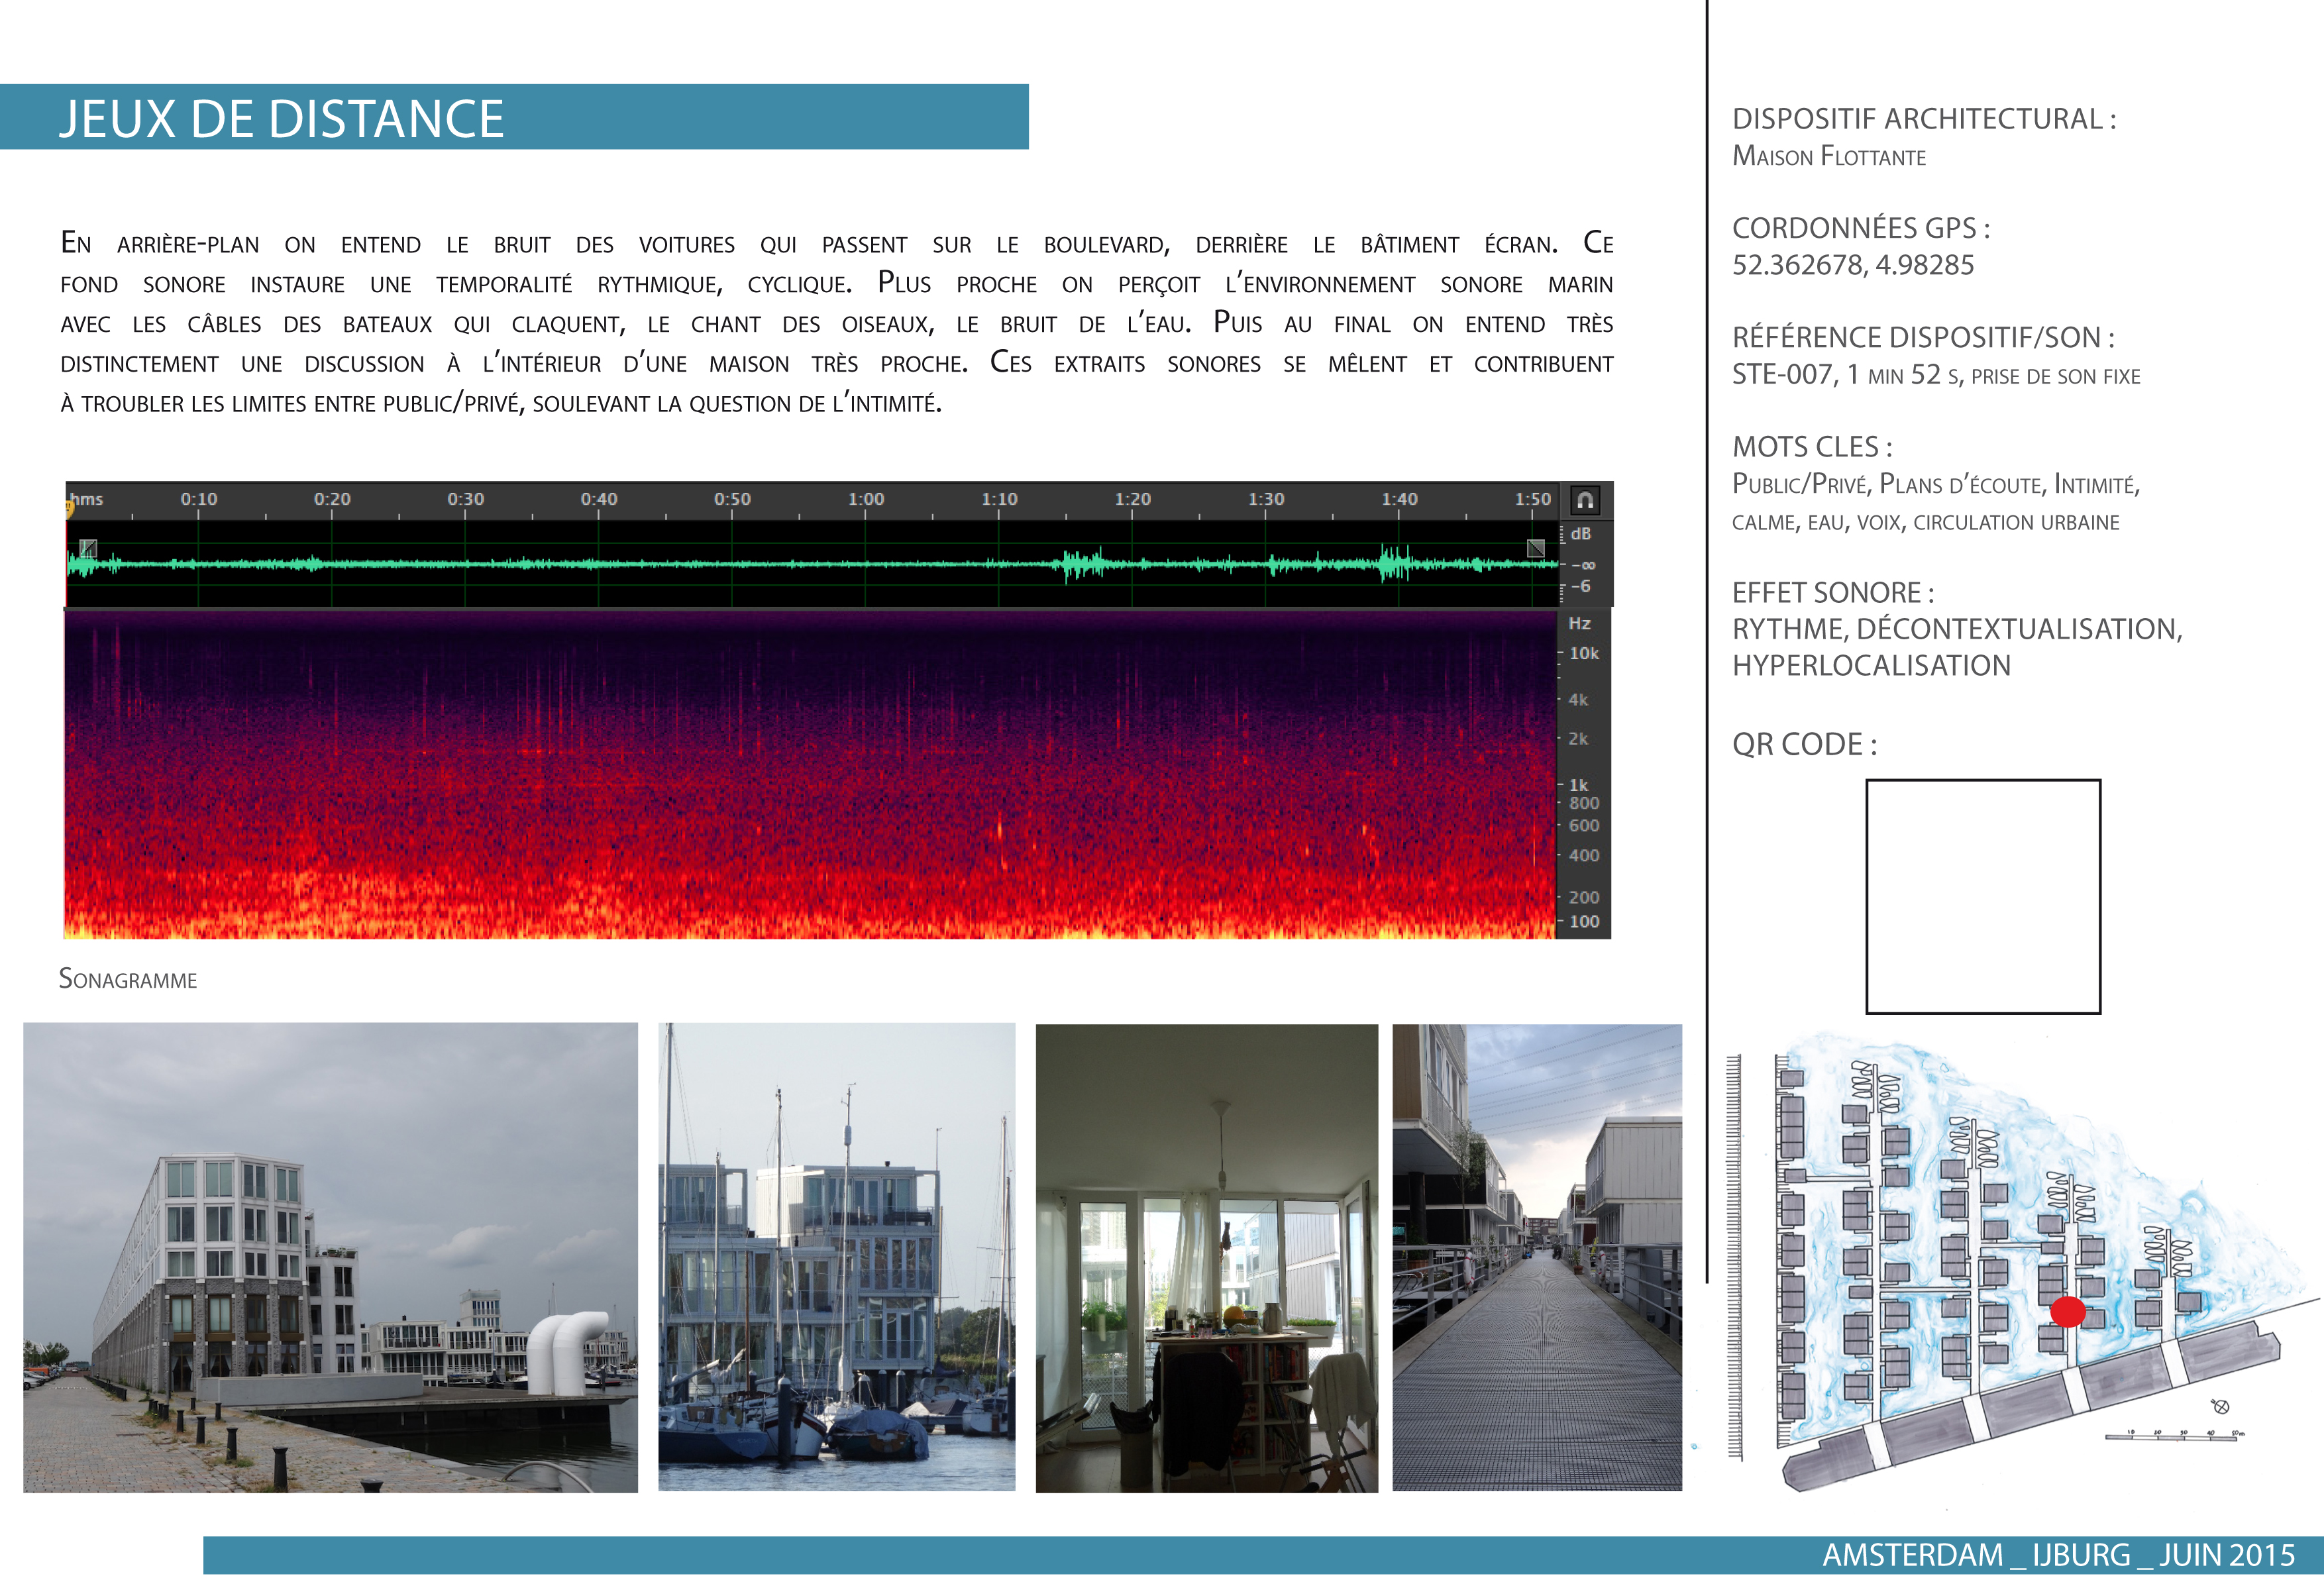Click the 'STE-007' reference line
This screenshot has width=2324, height=1580.
pos(1936,375)
